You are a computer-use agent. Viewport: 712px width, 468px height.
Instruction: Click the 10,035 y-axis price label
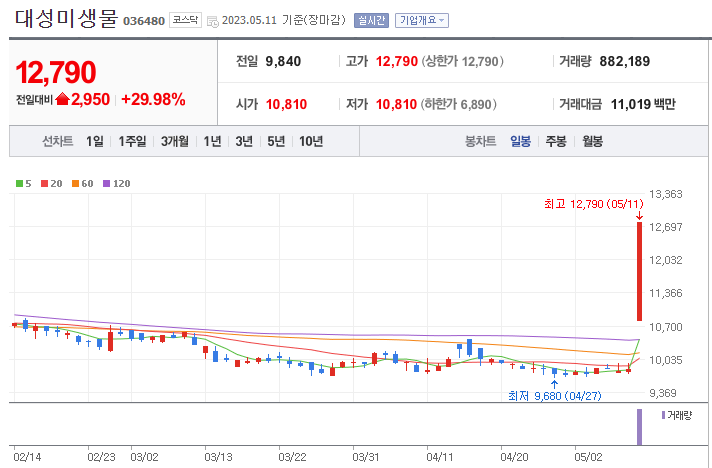666,360
